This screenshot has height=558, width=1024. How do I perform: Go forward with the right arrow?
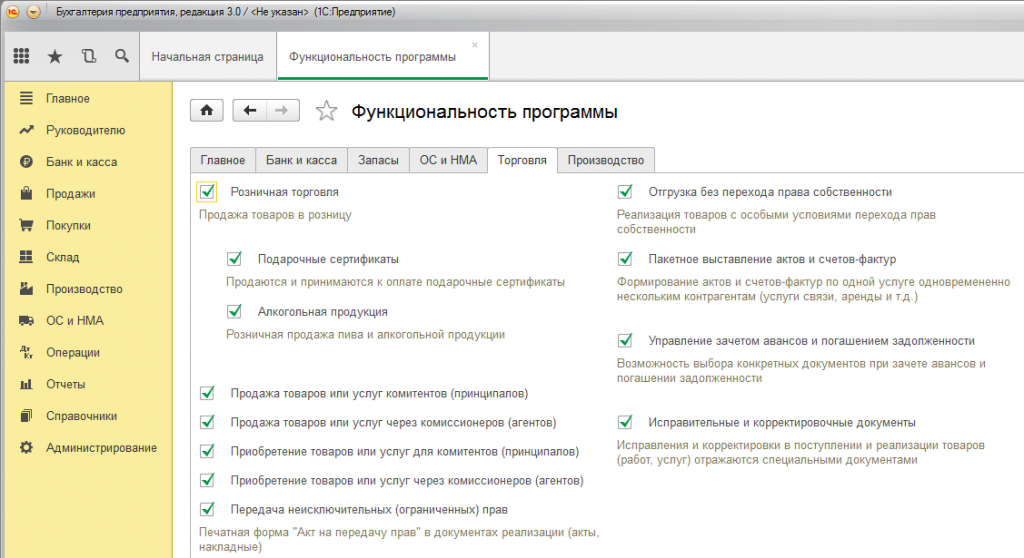coord(283,111)
